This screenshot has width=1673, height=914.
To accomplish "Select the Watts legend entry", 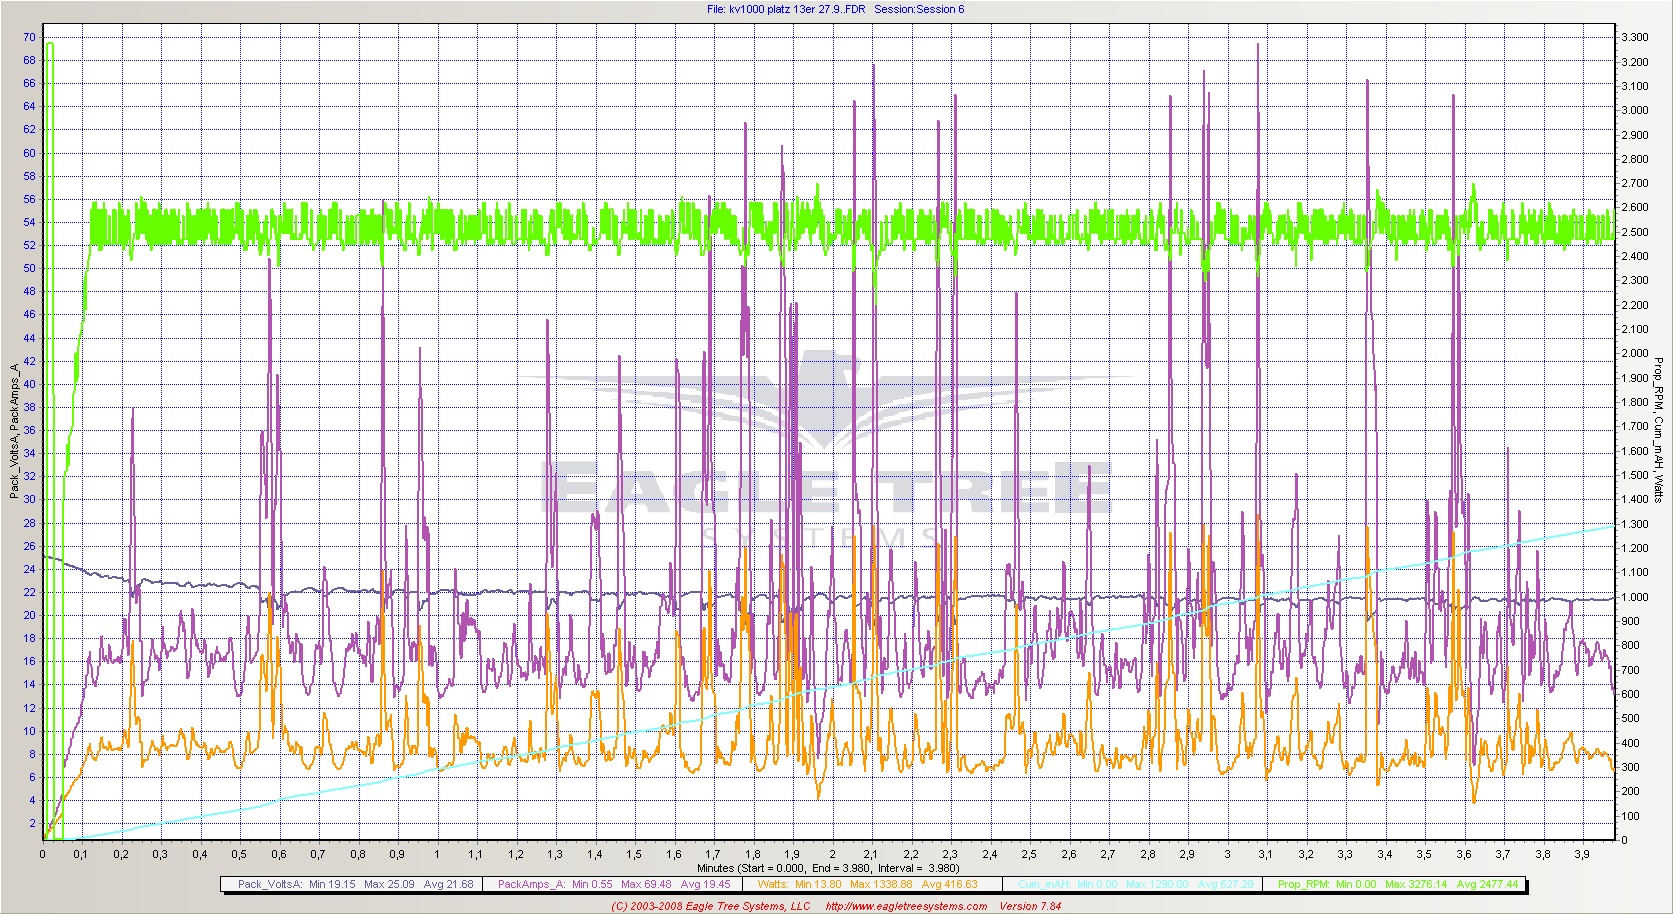I will tap(872, 884).
